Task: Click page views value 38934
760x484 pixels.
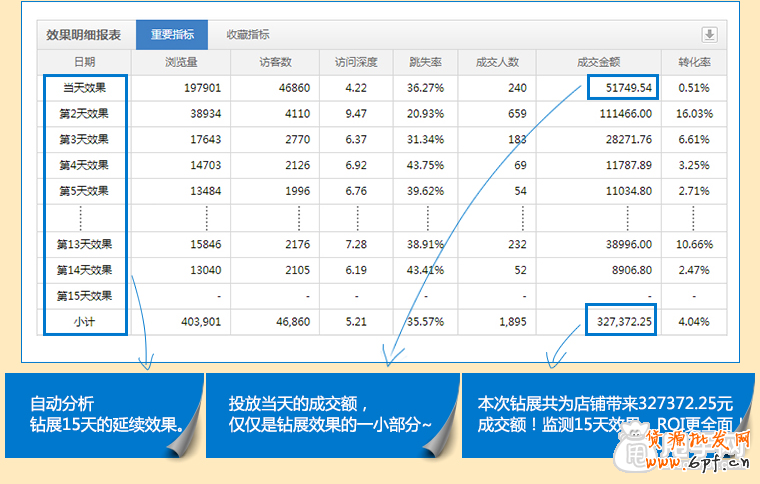Action: tap(206, 114)
